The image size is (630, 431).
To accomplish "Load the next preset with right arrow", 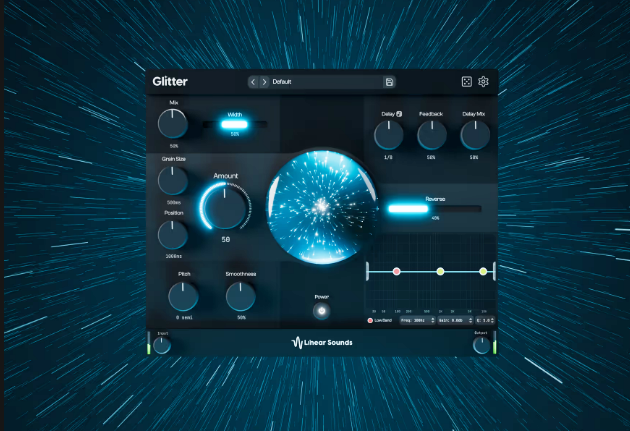I will pos(264,82).
